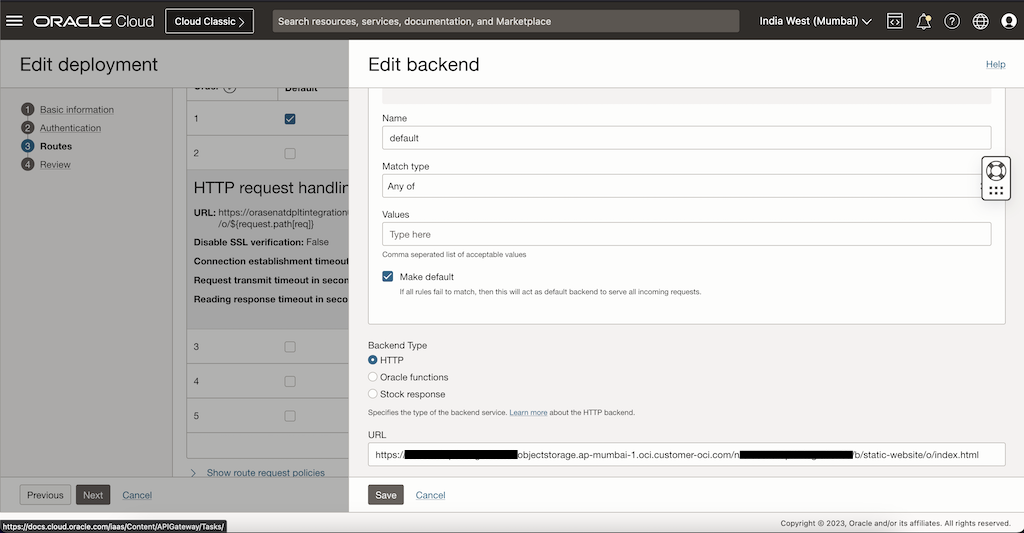Select HTTP backend type

tap(373, 360)
